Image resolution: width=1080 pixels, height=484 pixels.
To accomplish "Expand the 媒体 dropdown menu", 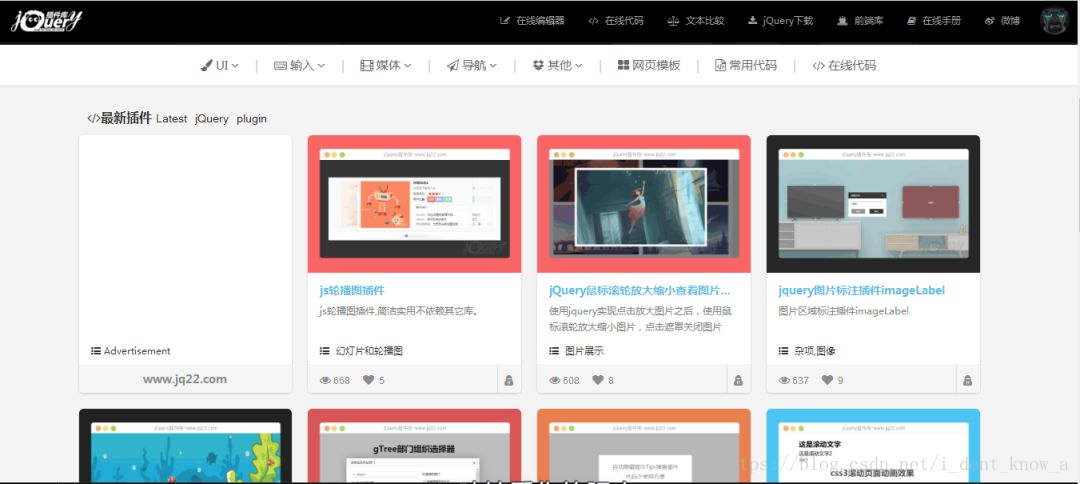I will click(x=386, y=65).
